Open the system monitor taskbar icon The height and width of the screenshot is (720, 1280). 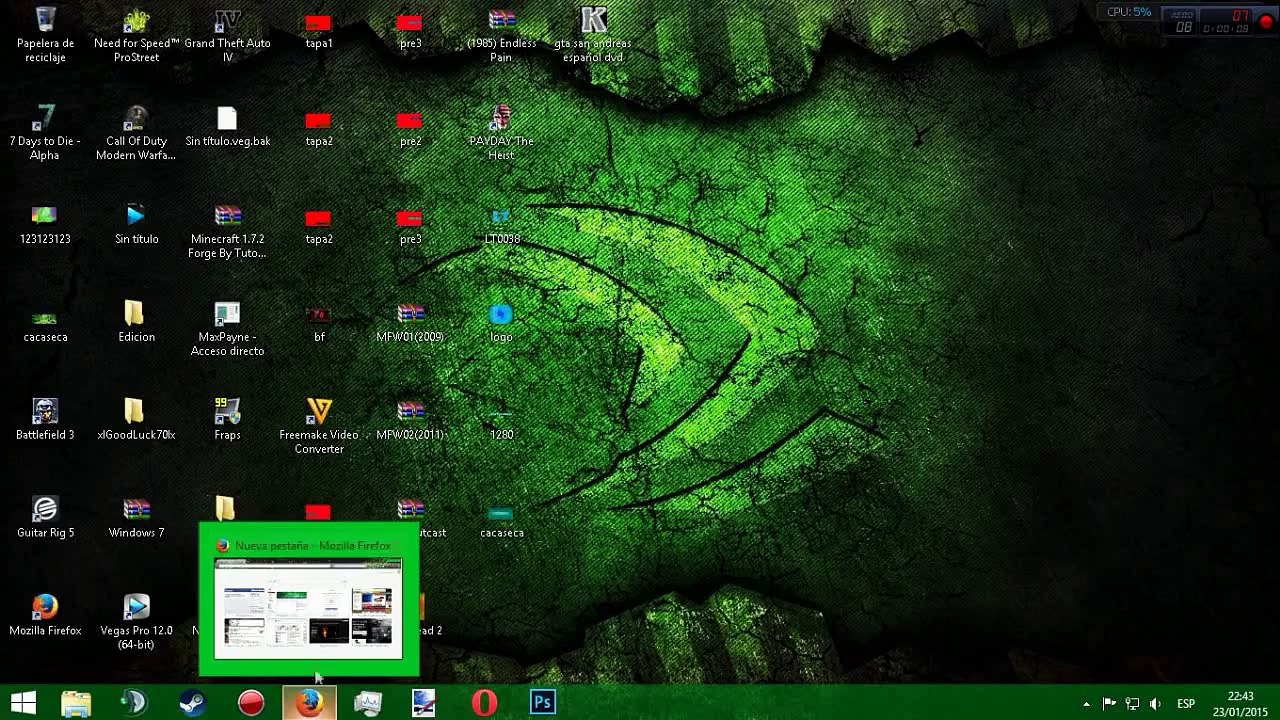pos(367,703)
